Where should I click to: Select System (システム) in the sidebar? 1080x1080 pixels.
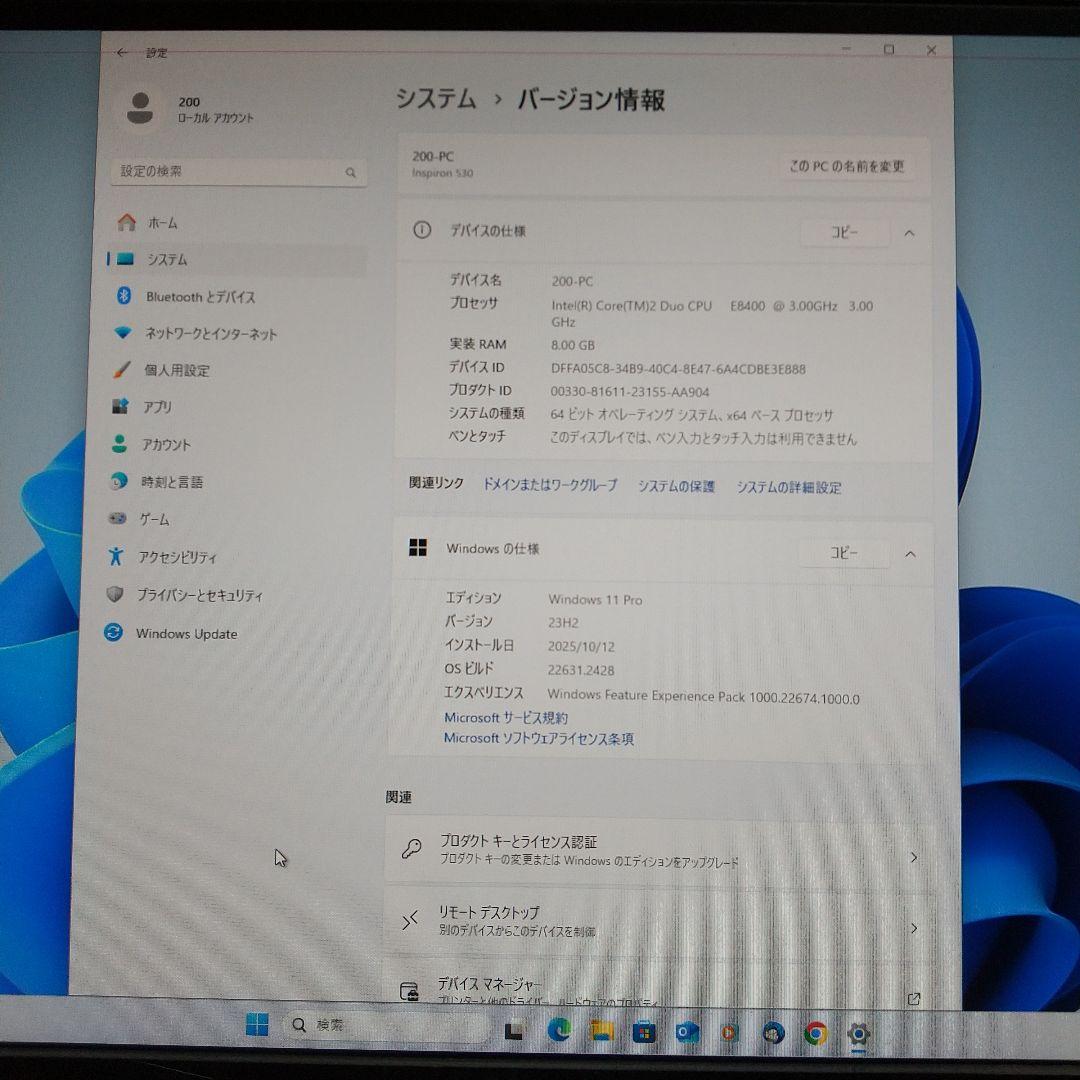coord(238,260)
